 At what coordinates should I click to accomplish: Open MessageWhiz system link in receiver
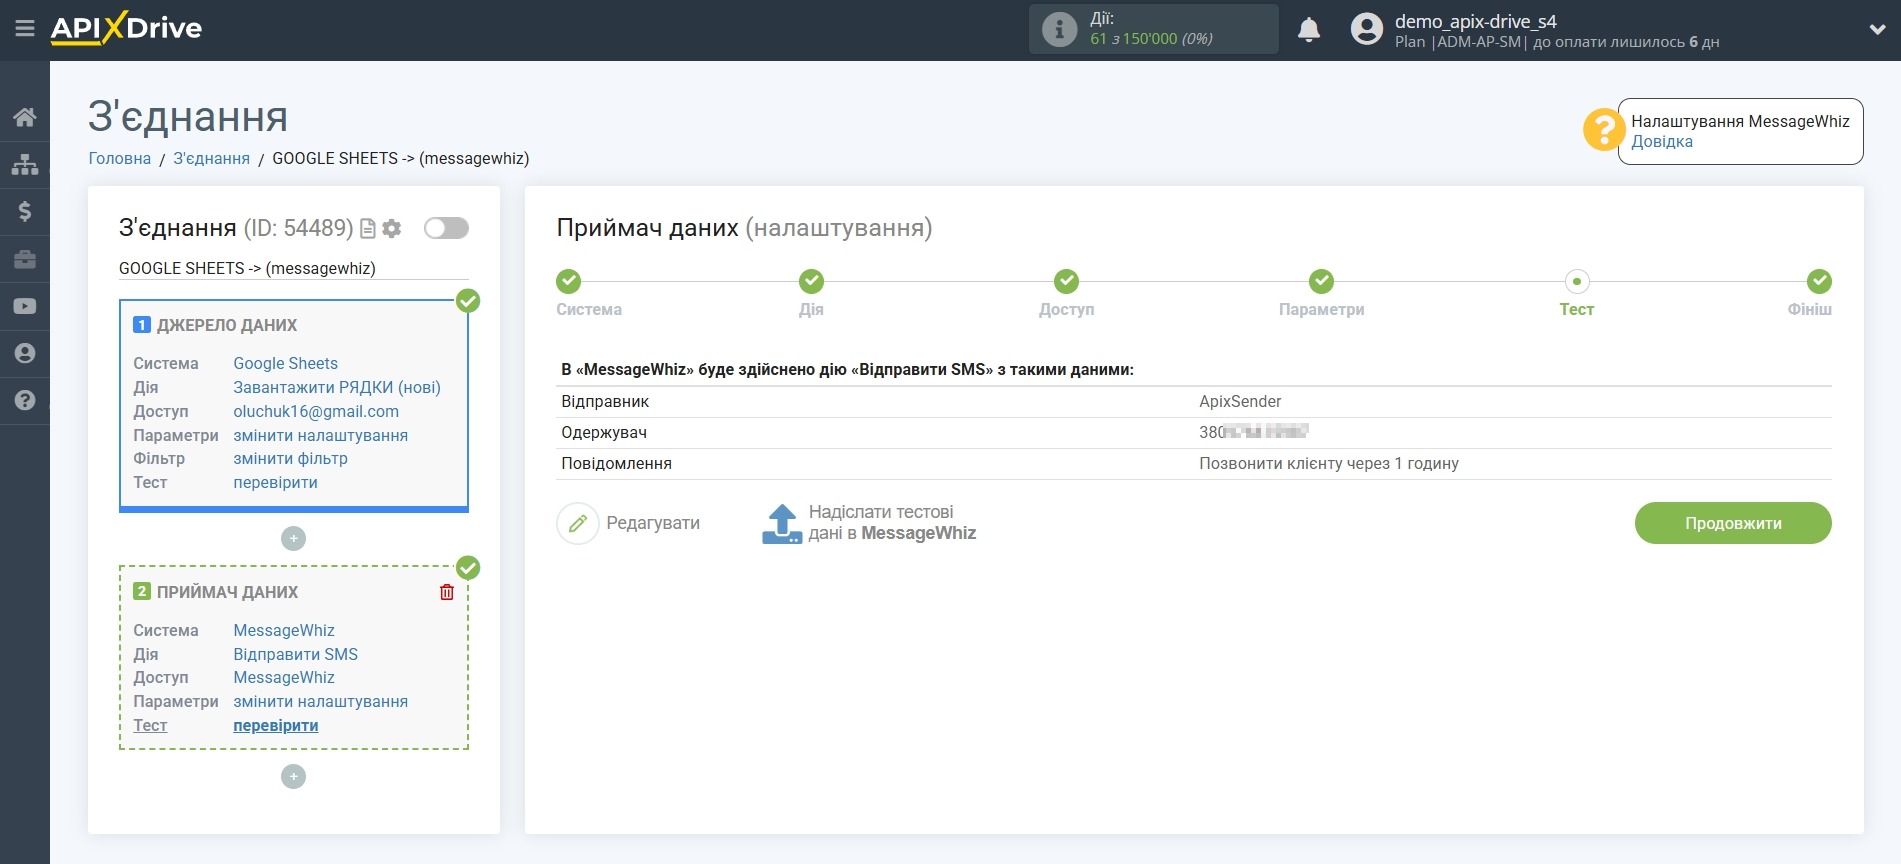point(284,630)
